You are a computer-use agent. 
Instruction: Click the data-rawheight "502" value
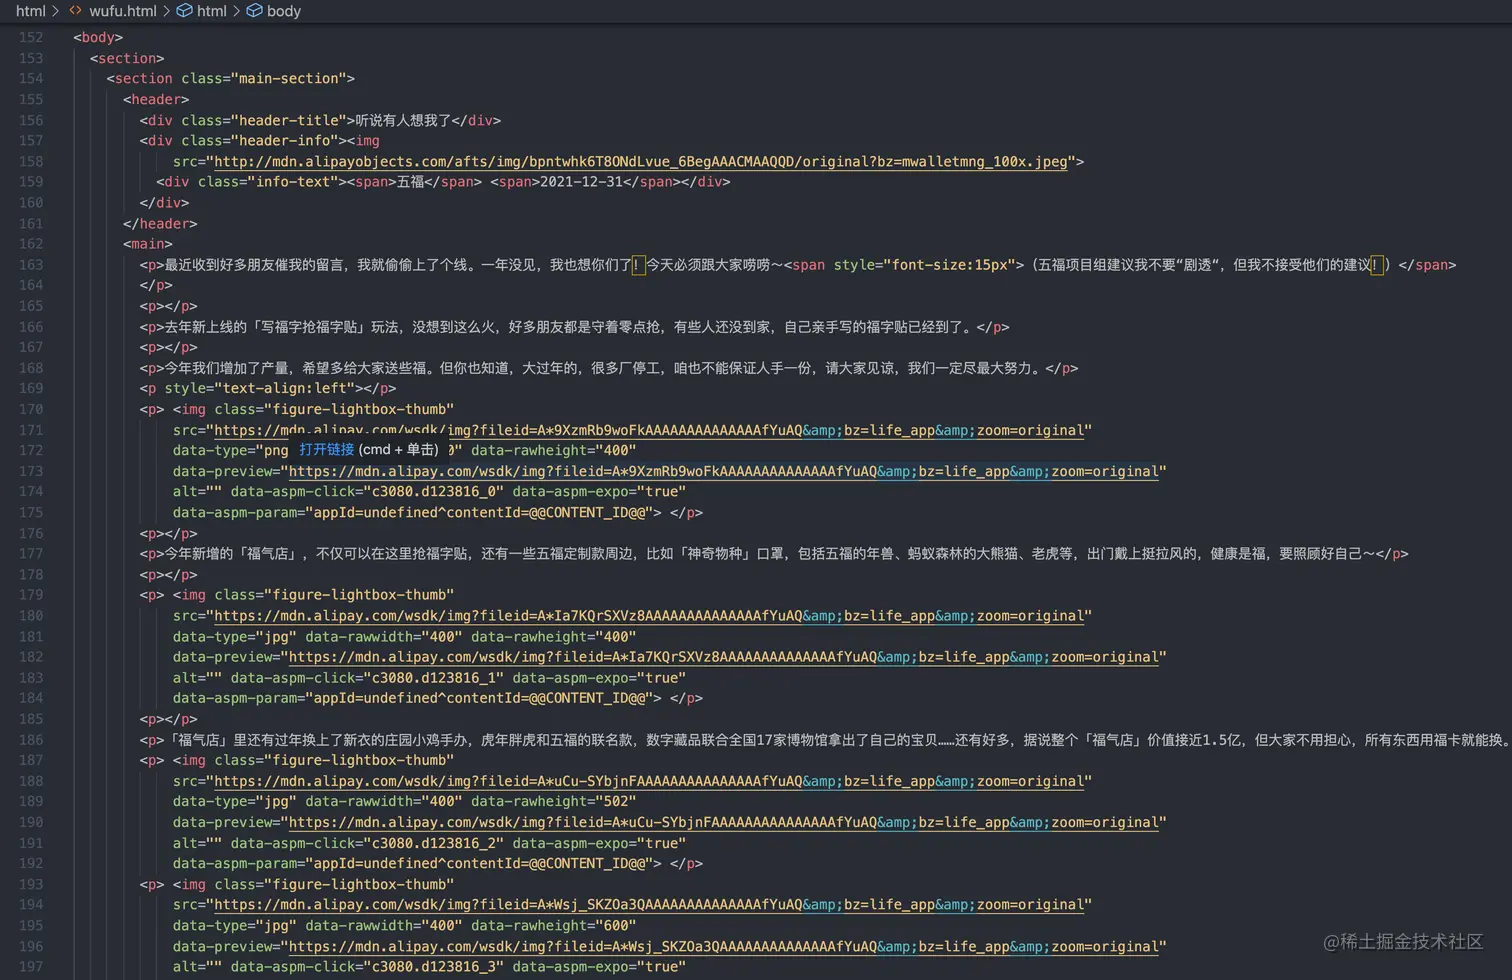tap(616, 802)
